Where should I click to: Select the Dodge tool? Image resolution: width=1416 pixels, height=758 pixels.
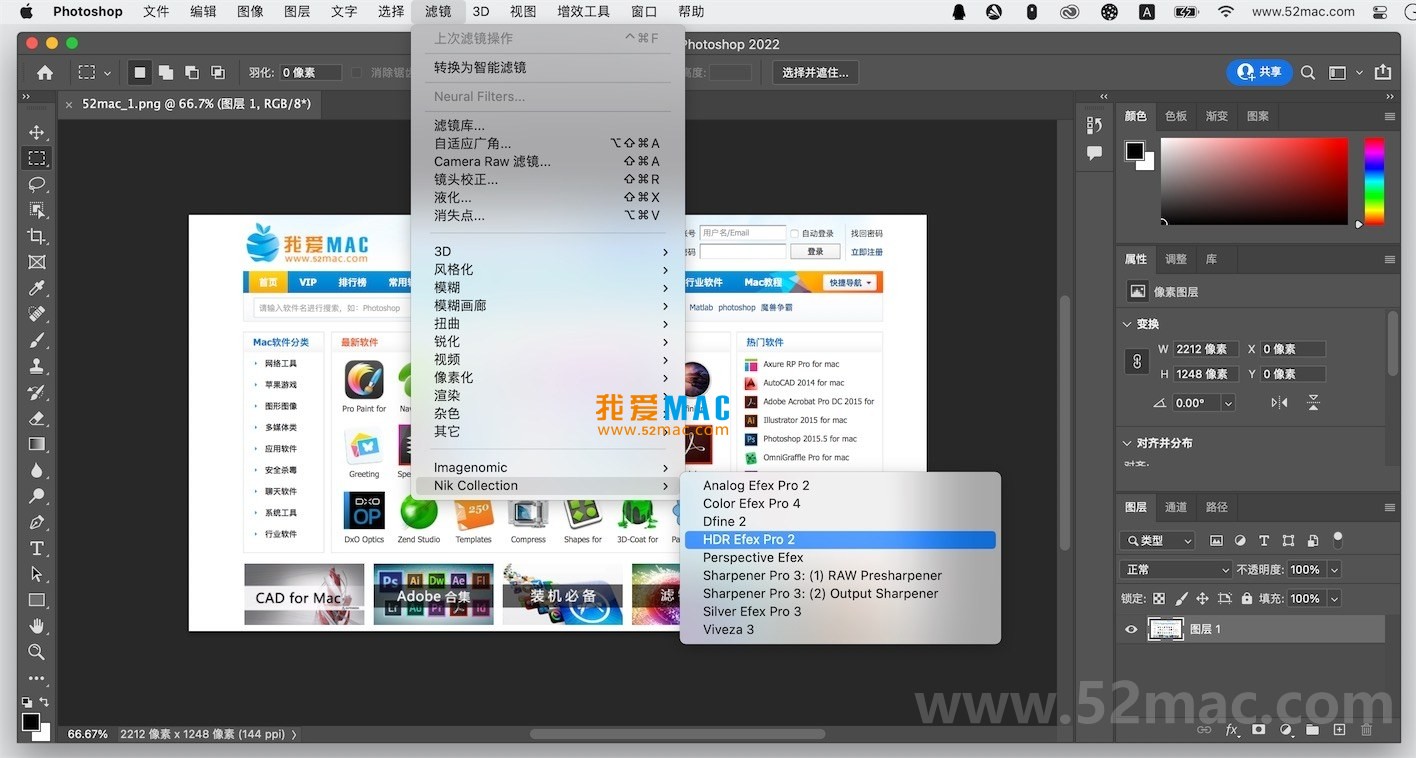[x=36, y=496]
